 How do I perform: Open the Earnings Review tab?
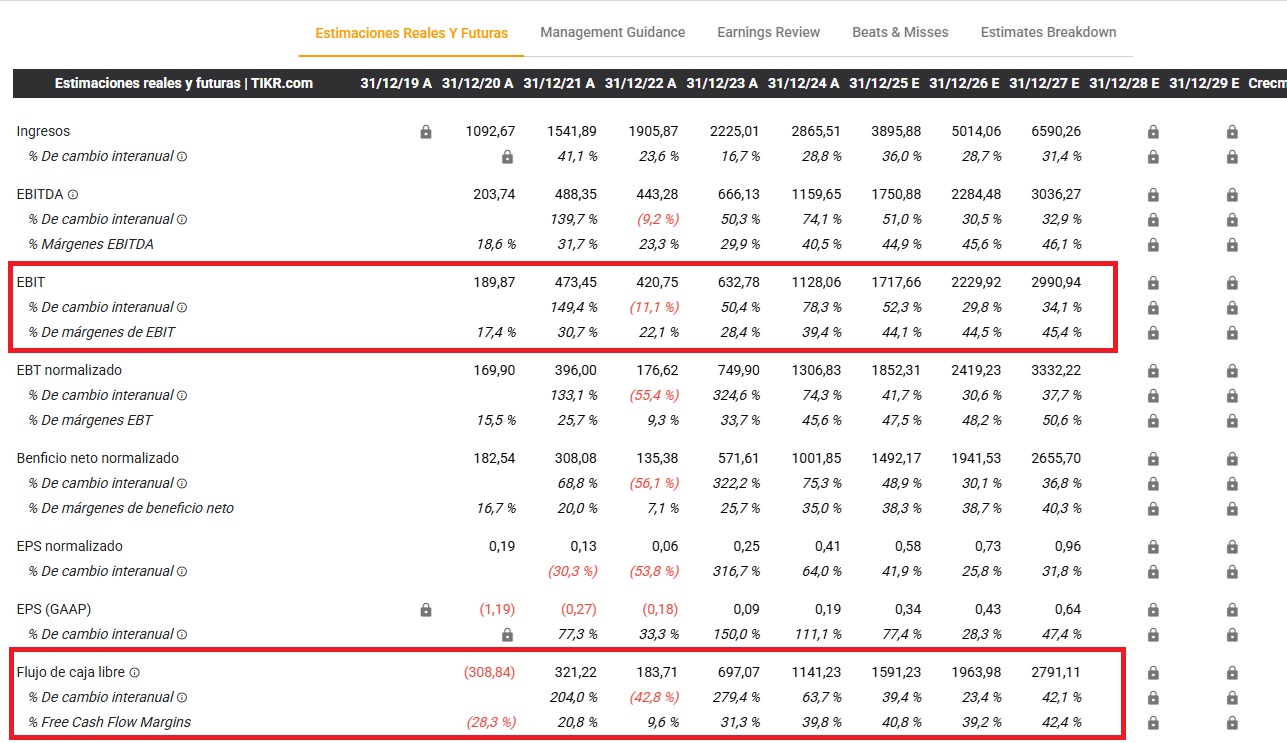click(768, 32)
